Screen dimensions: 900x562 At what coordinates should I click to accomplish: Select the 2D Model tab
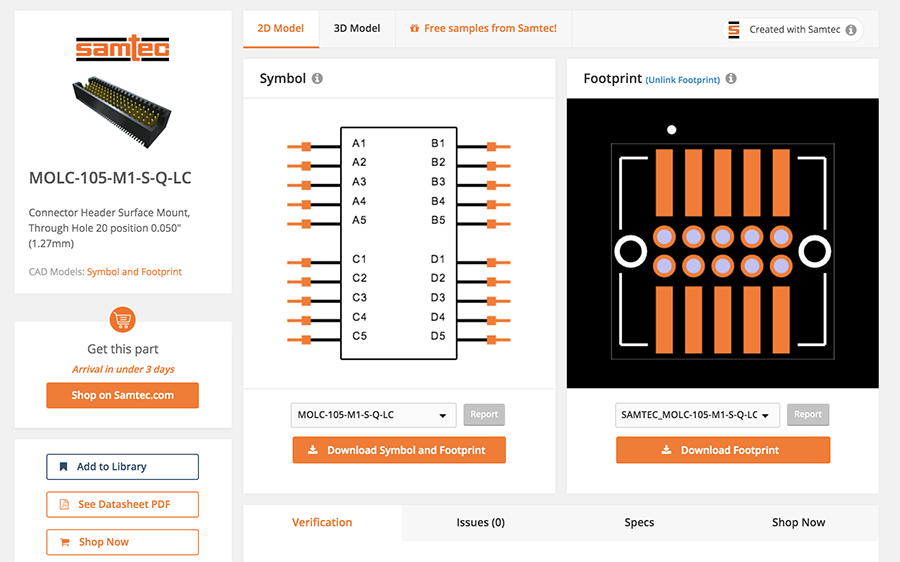(x=281, y=29)
